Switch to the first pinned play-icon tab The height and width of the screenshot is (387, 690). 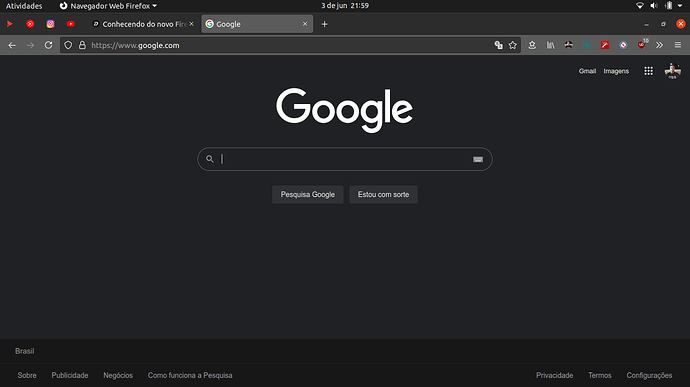(x=10, y=24)
